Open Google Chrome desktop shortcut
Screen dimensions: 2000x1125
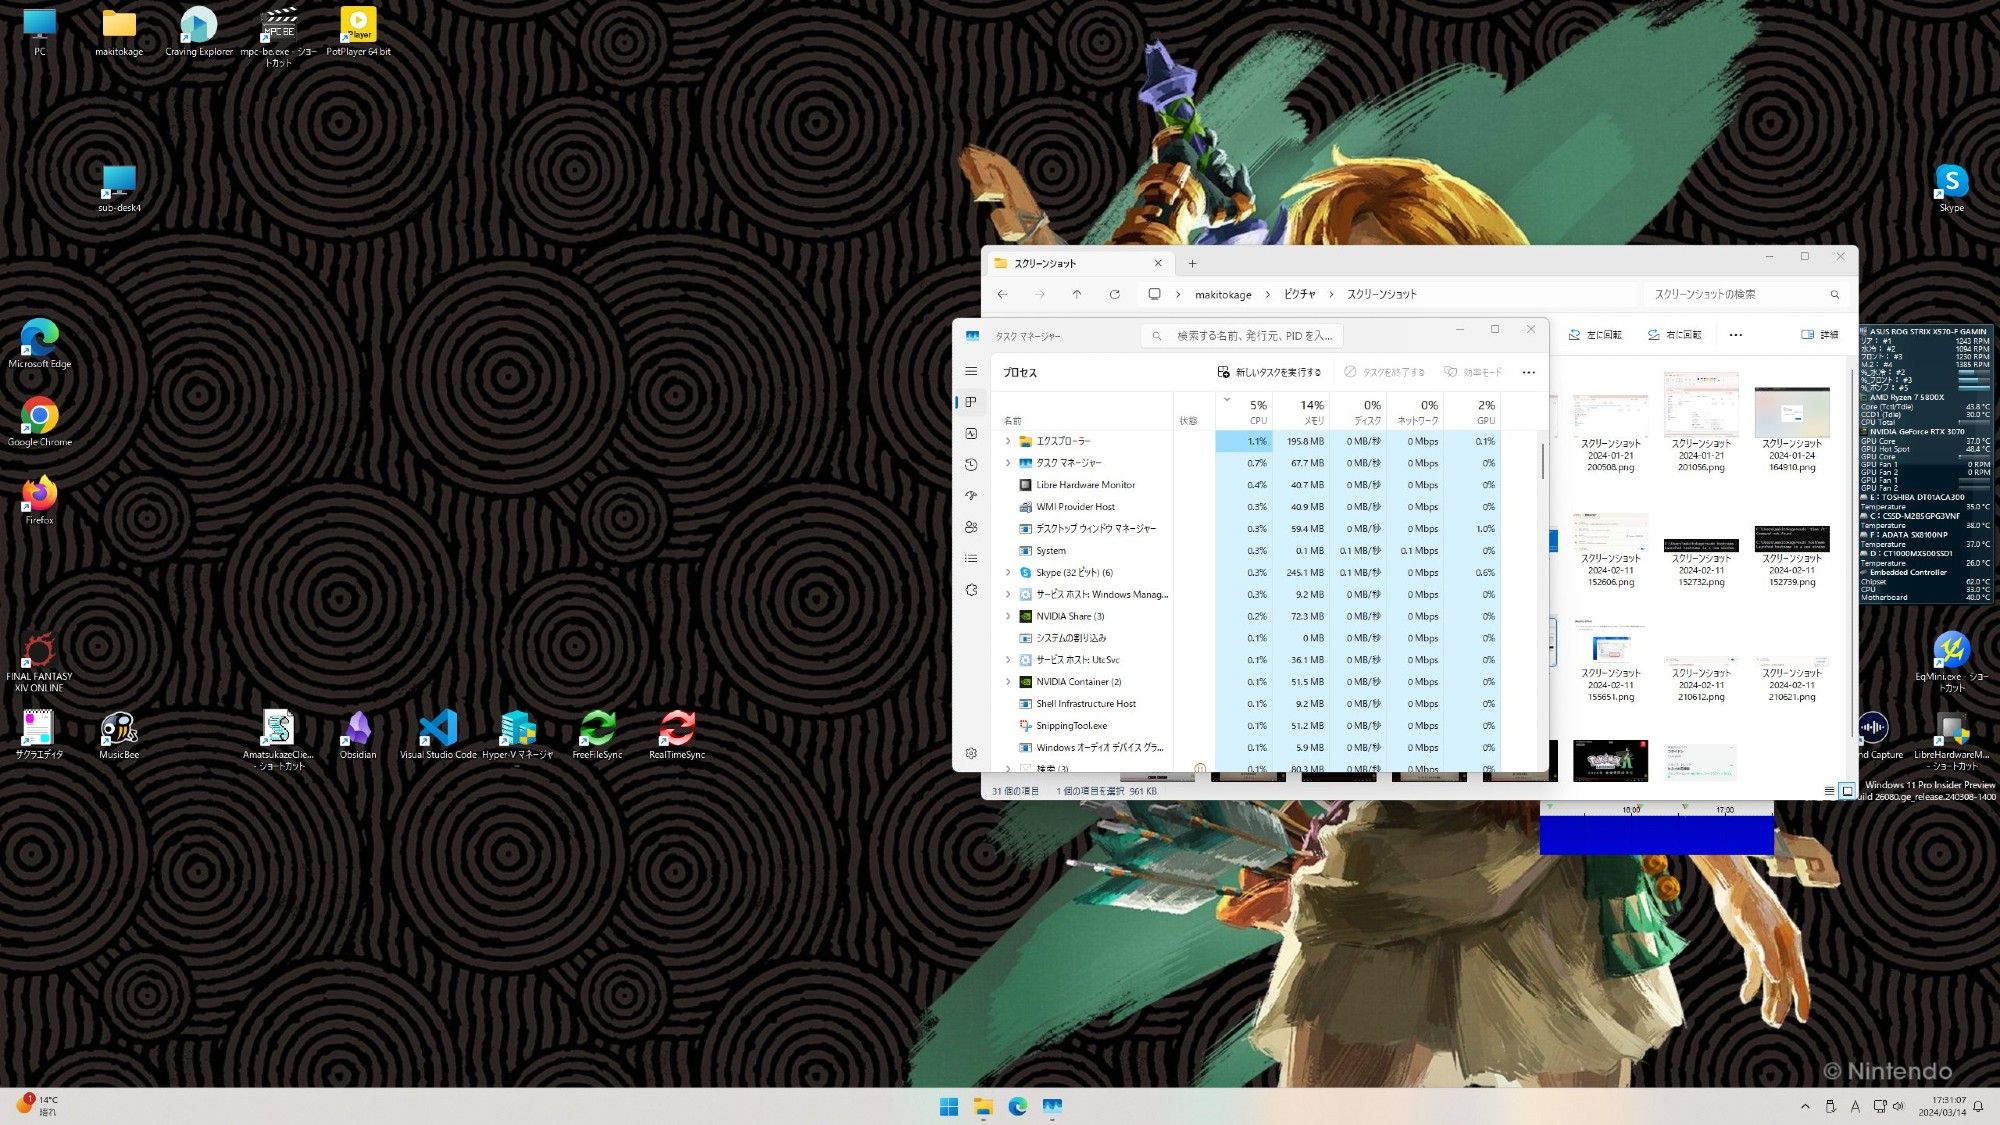[x=40, y=422]
